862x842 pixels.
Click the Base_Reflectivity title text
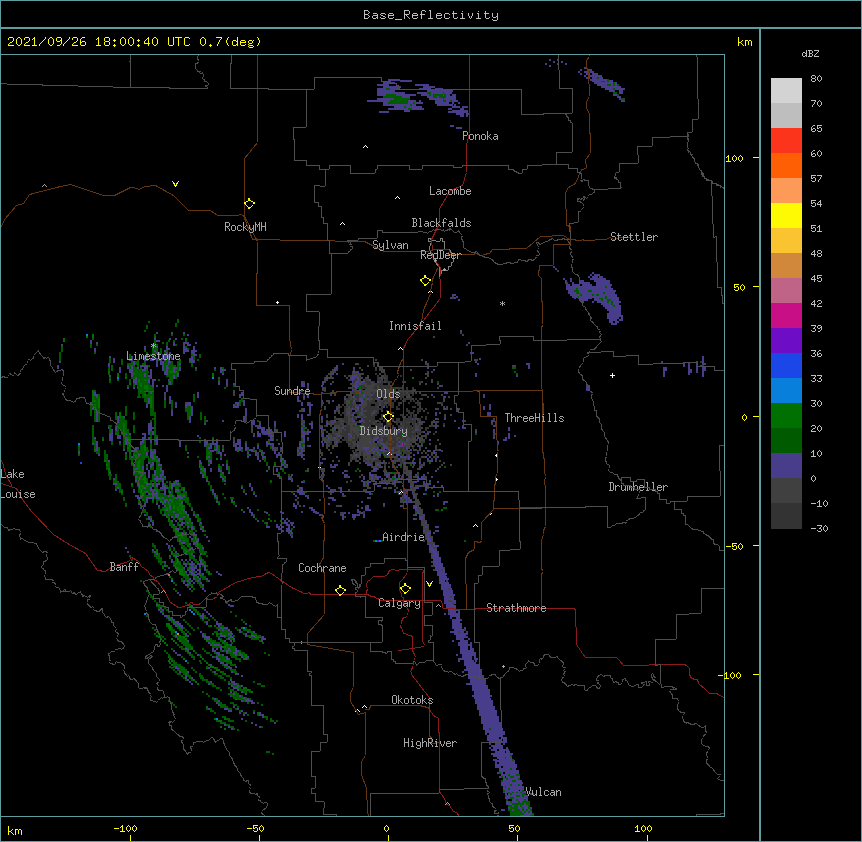[x=430, y=15]
